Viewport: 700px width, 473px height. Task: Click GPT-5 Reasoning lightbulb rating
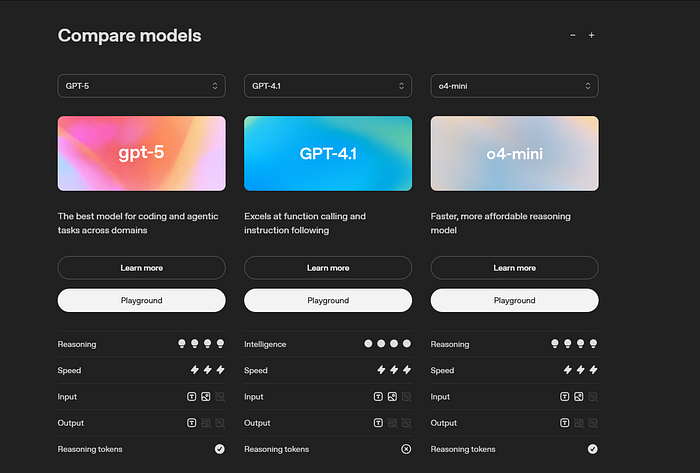coord(201,344)
